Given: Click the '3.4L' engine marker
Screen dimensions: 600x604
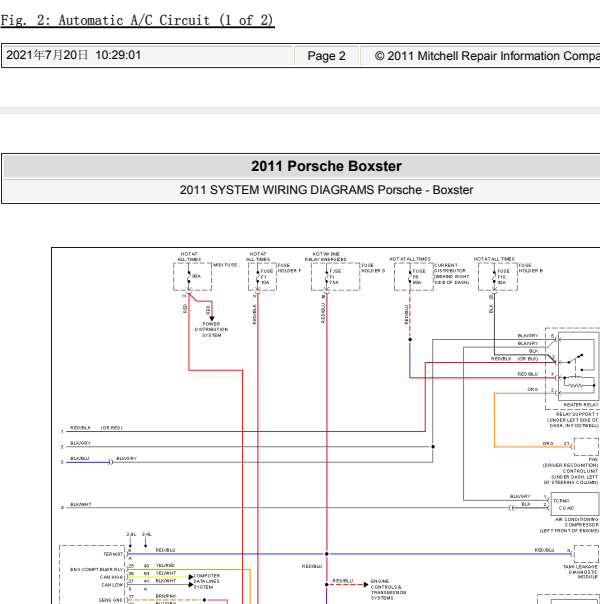Looking at the screenshot, I should click(x=146, y=534).
